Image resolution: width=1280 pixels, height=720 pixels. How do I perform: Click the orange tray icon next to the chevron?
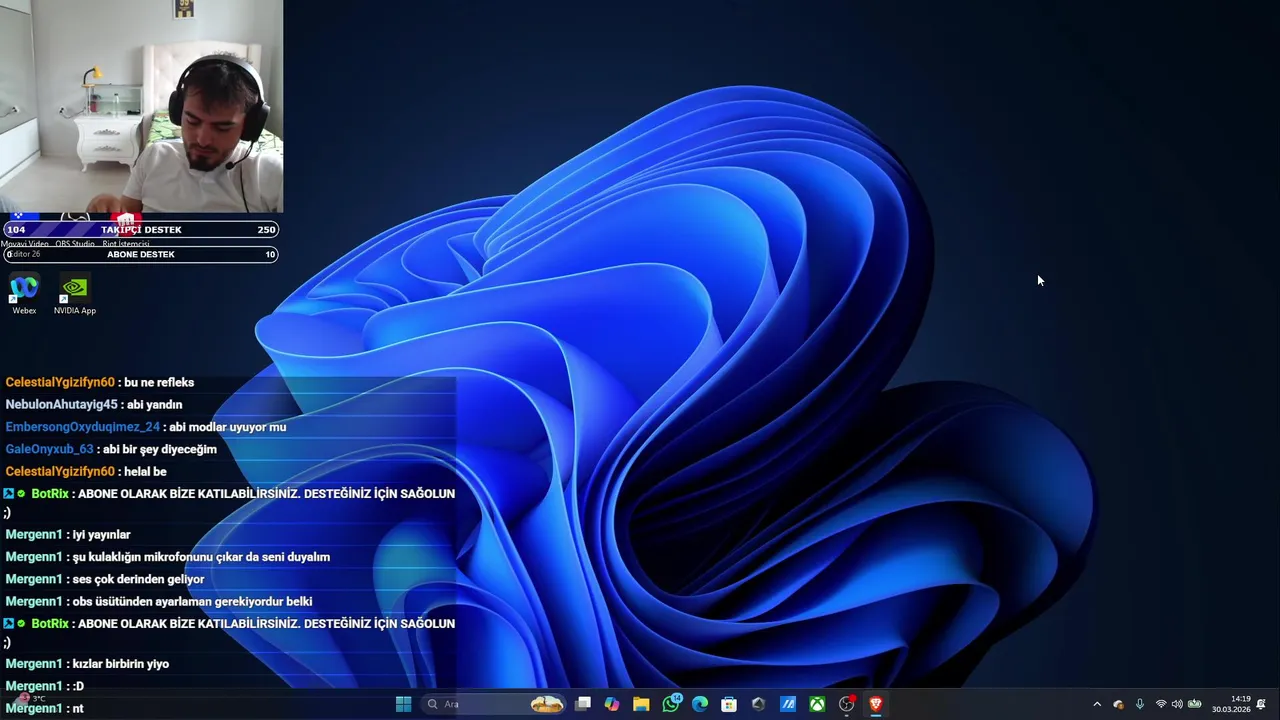point(1118,704)
